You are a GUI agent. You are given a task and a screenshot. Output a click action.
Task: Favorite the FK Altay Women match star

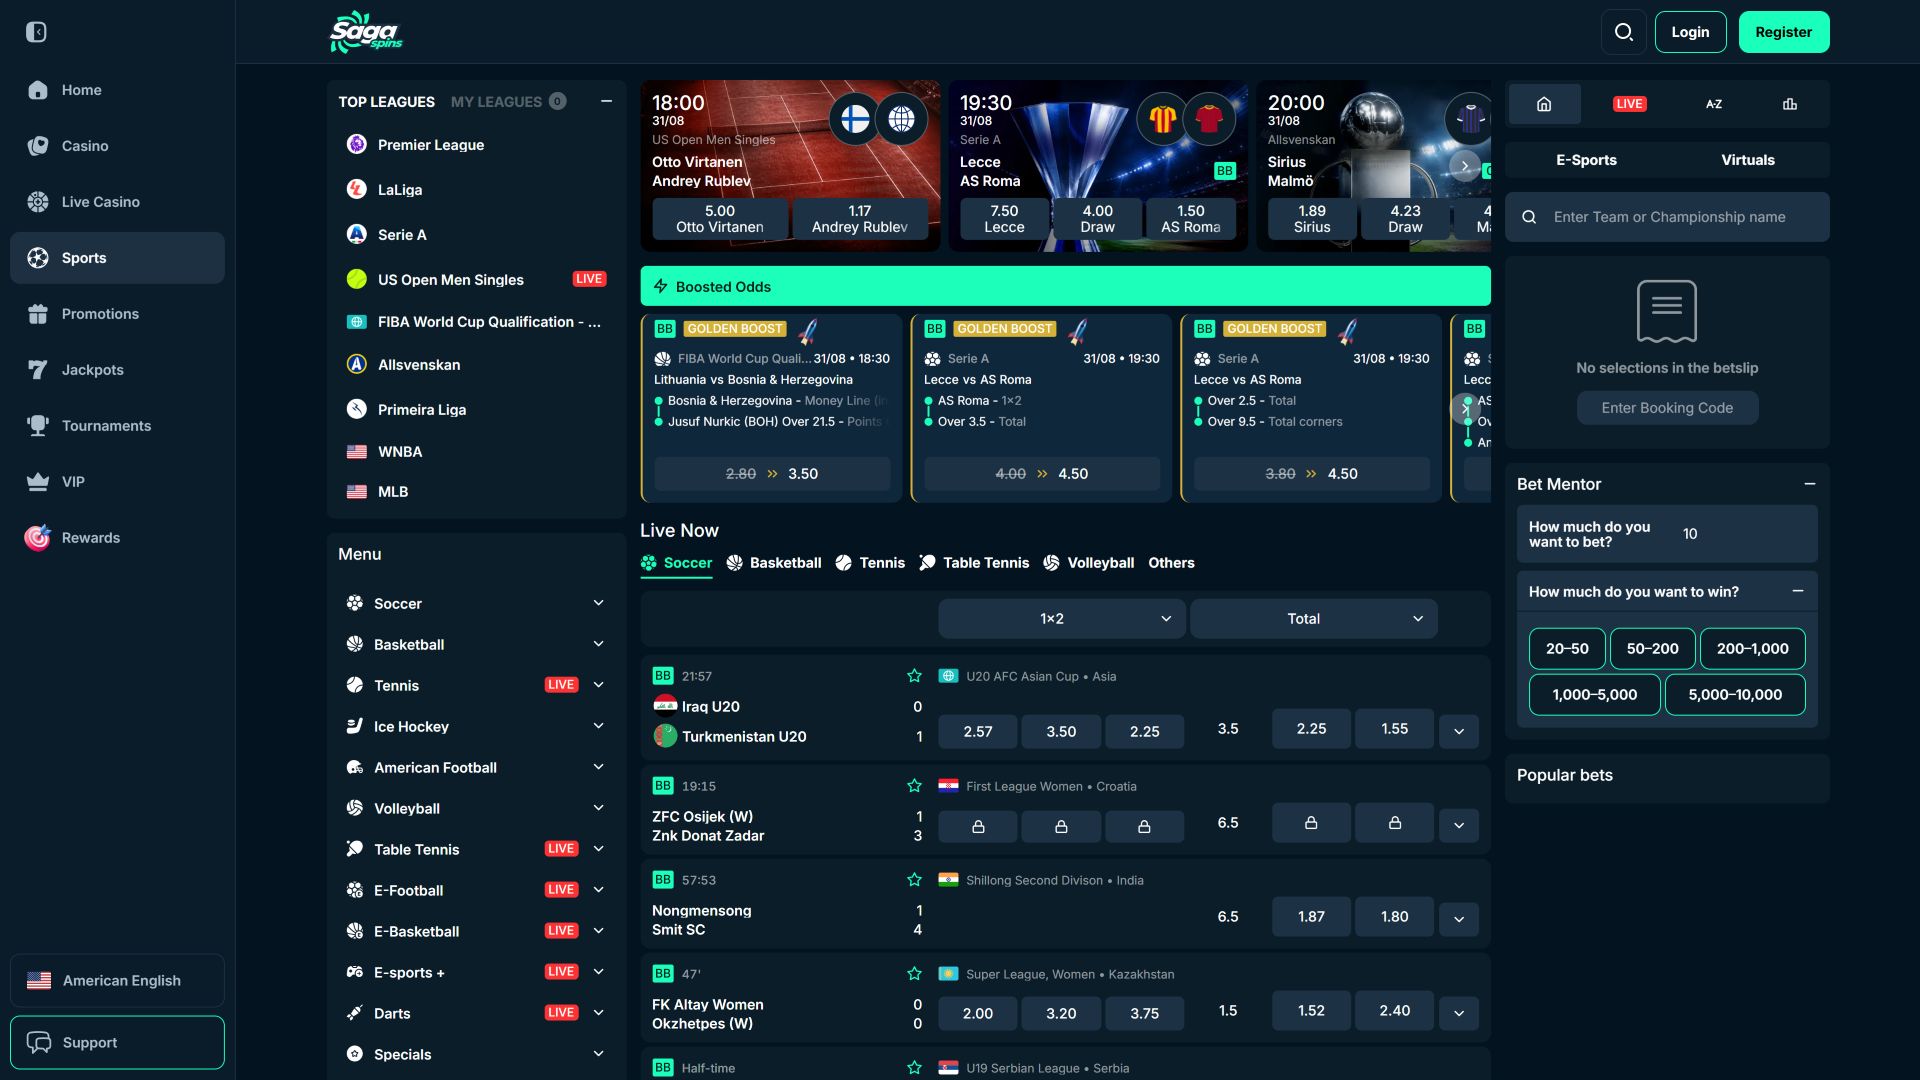coord(914,974)
